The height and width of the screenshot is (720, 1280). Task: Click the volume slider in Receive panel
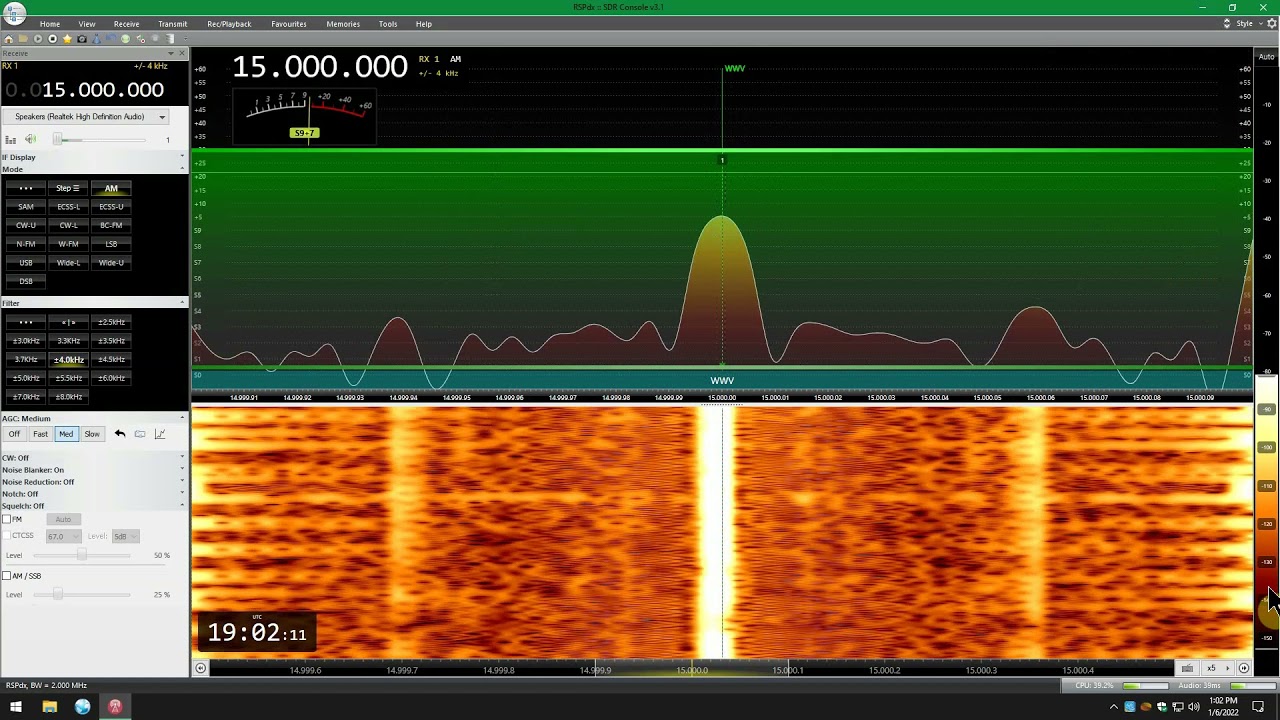pos(100,139)
